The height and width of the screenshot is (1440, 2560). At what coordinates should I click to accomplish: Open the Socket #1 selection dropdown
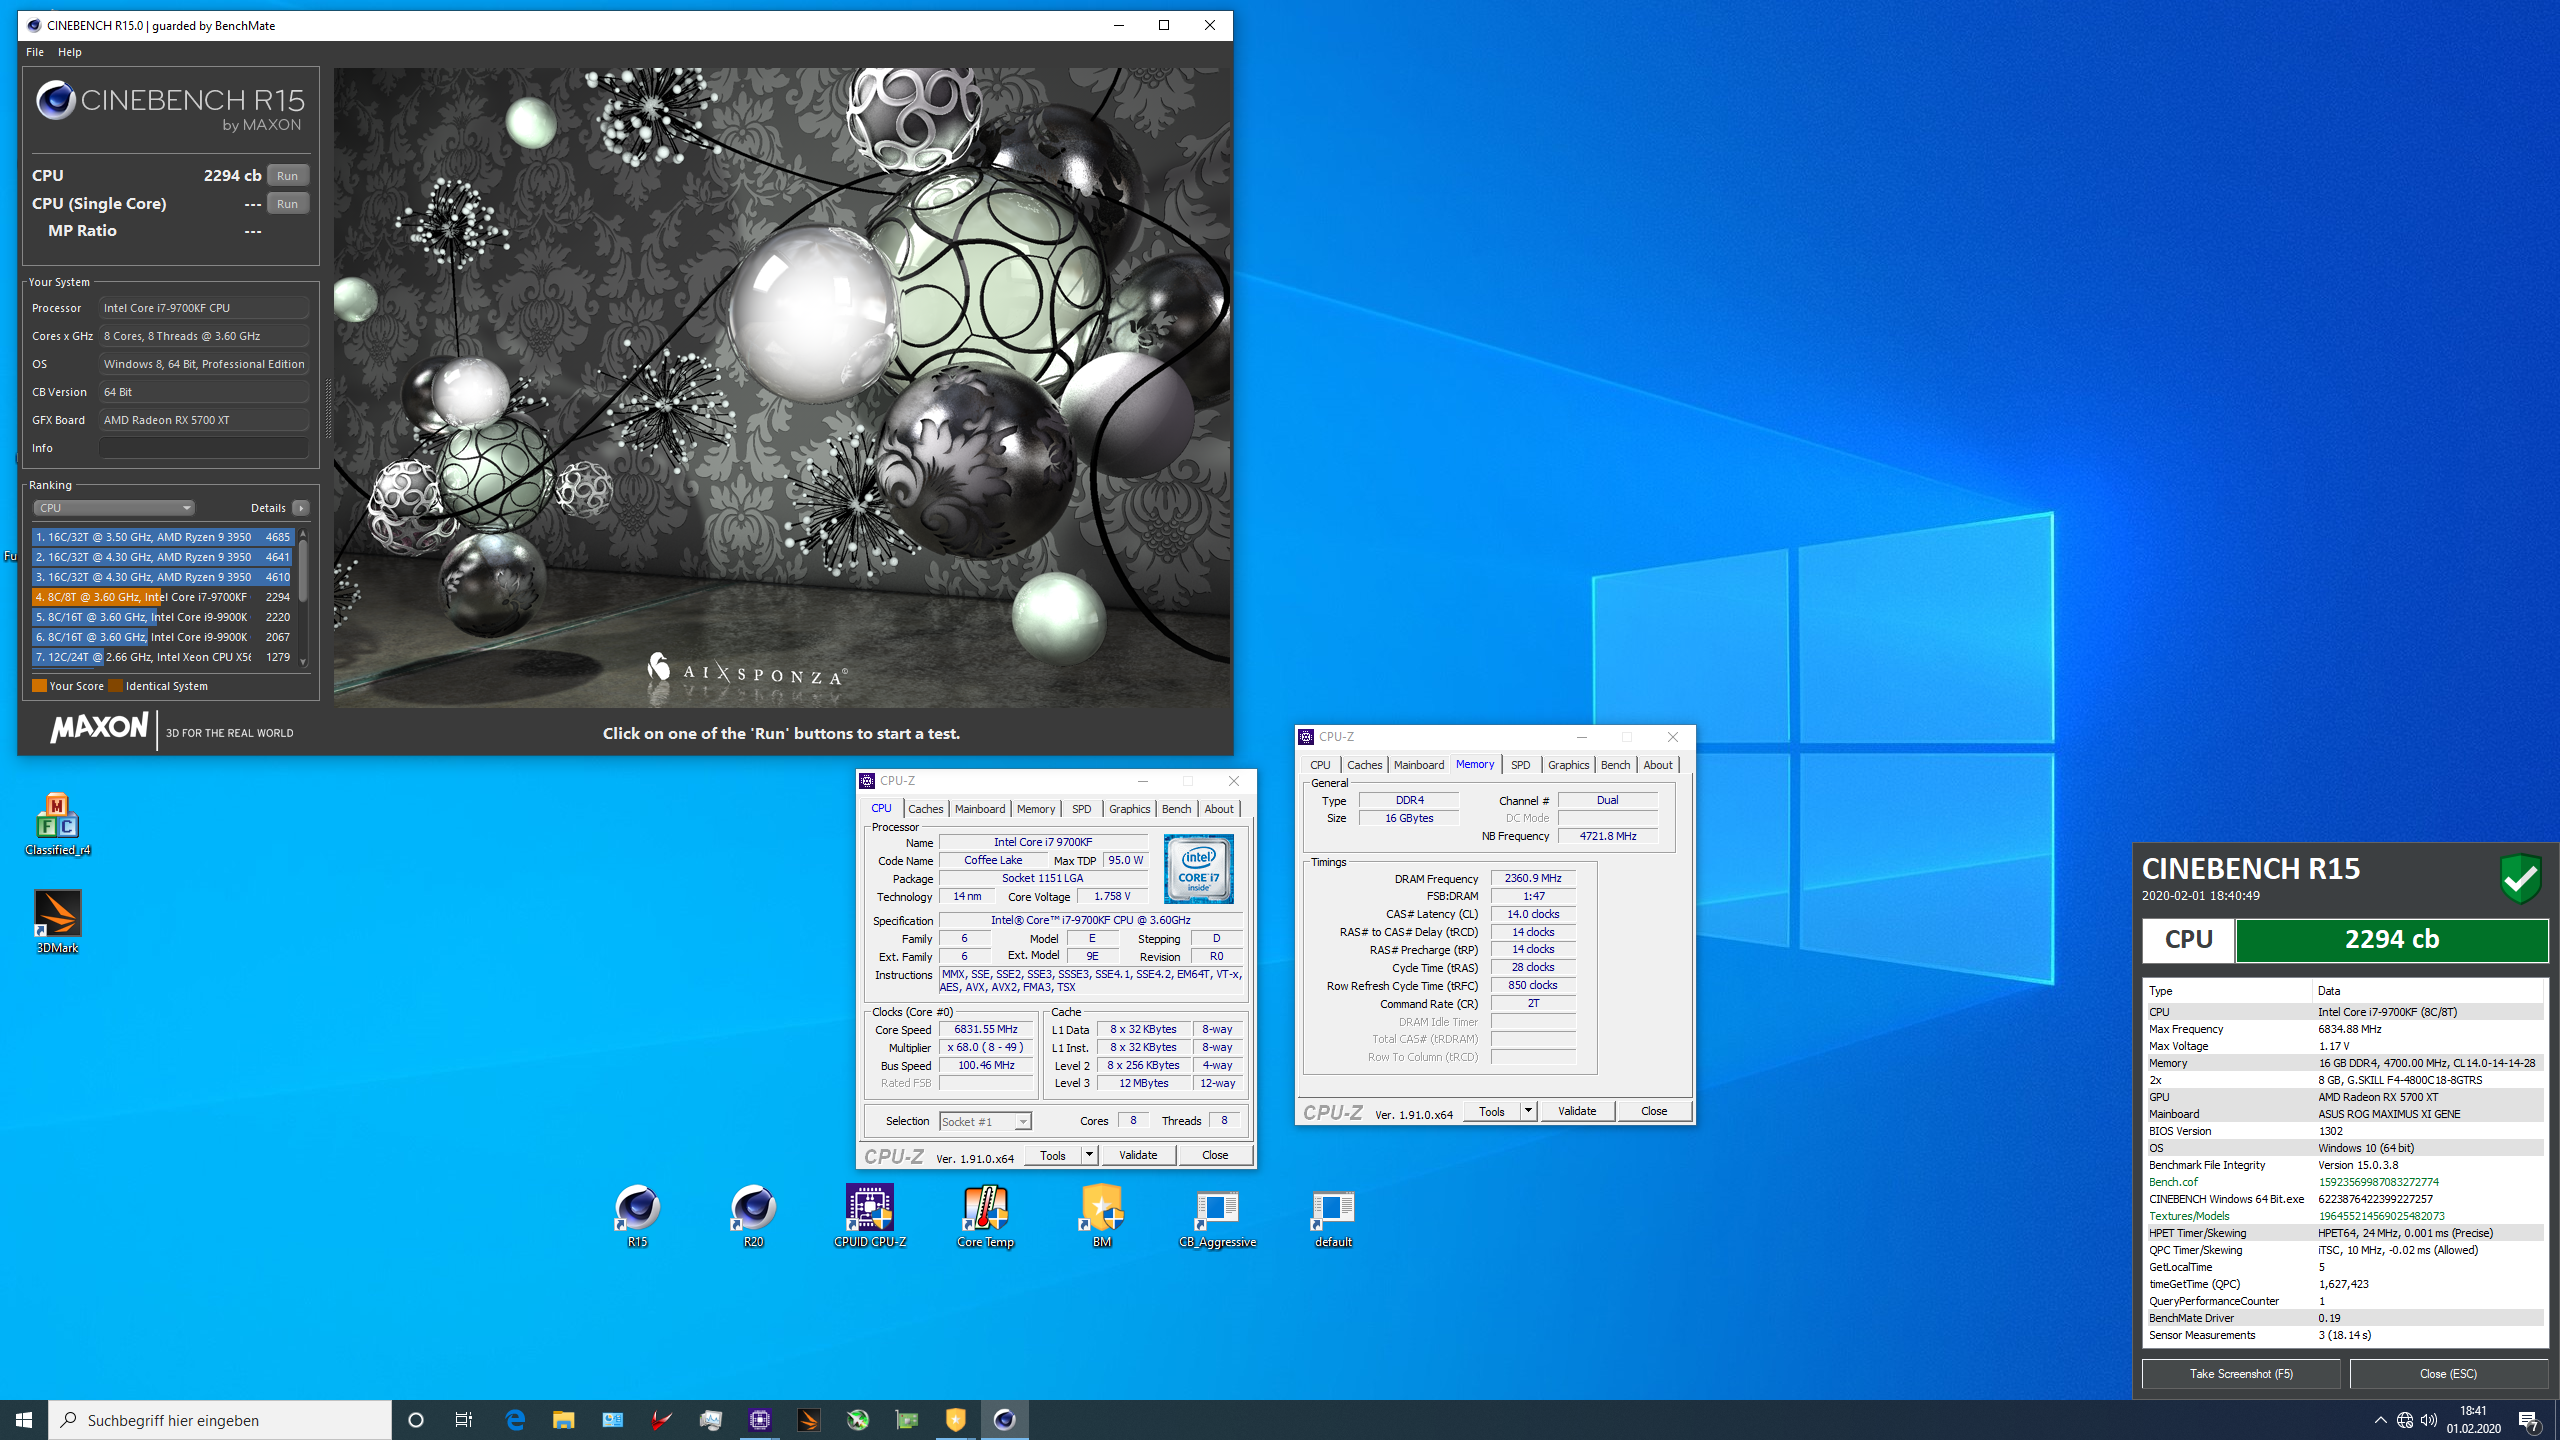(x=985, y=1122)
